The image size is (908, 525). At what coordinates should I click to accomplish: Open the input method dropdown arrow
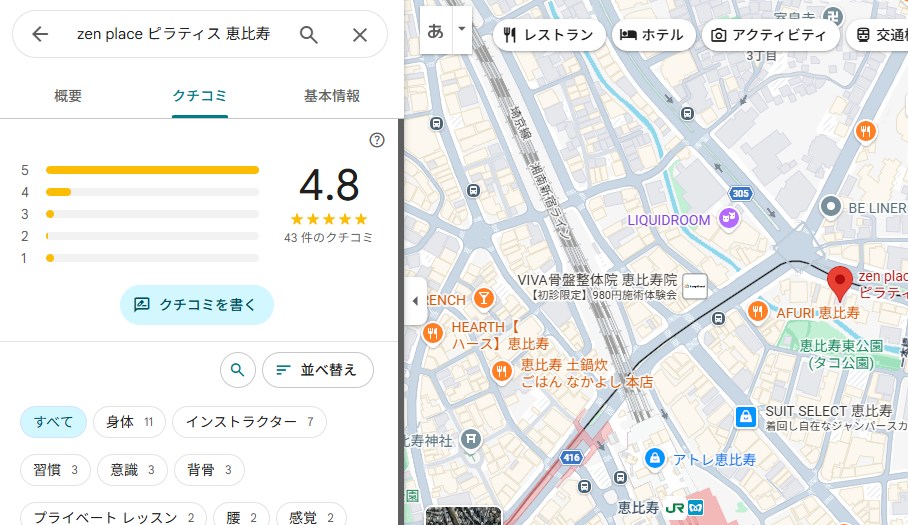pyautogui.click(x=461, y=29)
